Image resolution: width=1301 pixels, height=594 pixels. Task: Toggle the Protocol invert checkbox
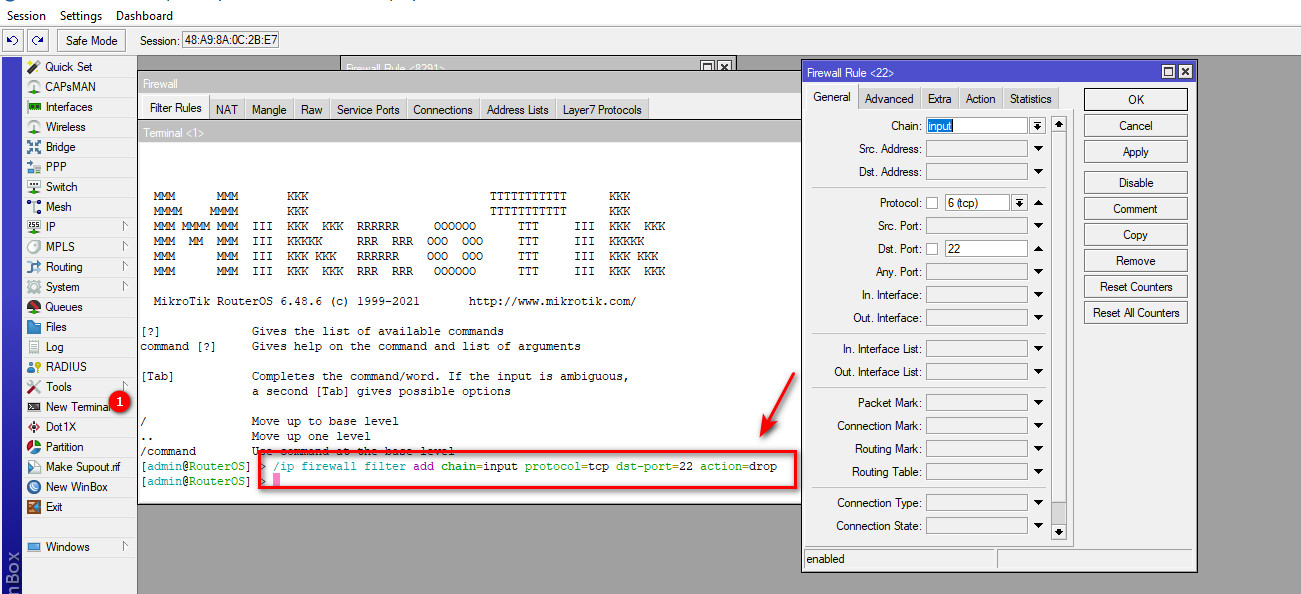932,203
